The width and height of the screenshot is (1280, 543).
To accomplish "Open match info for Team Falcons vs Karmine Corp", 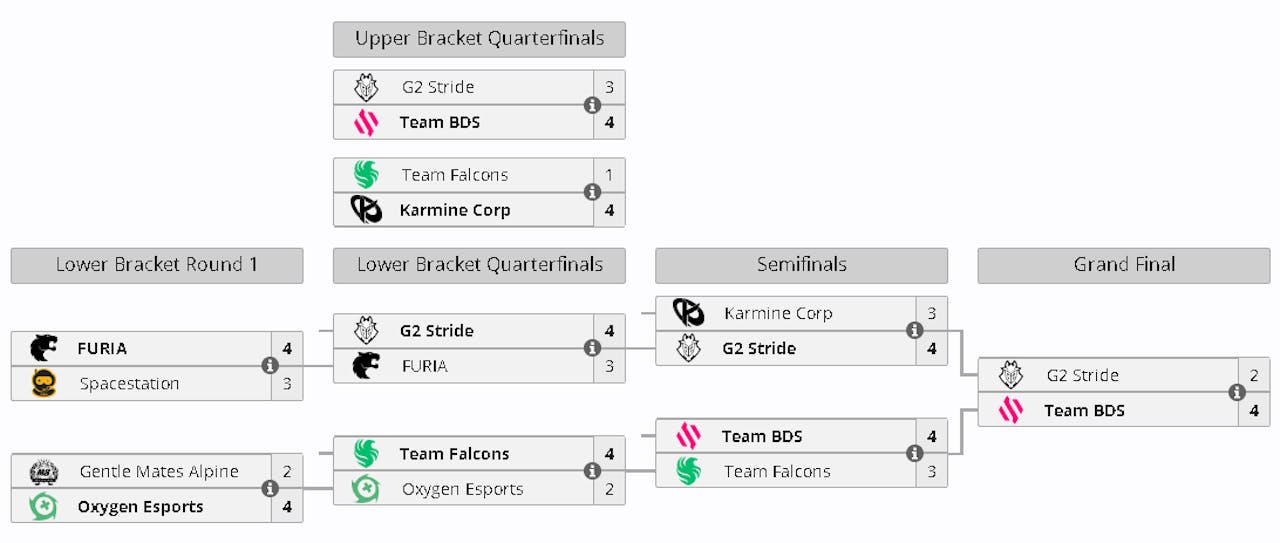I will (x=592, y=192).
